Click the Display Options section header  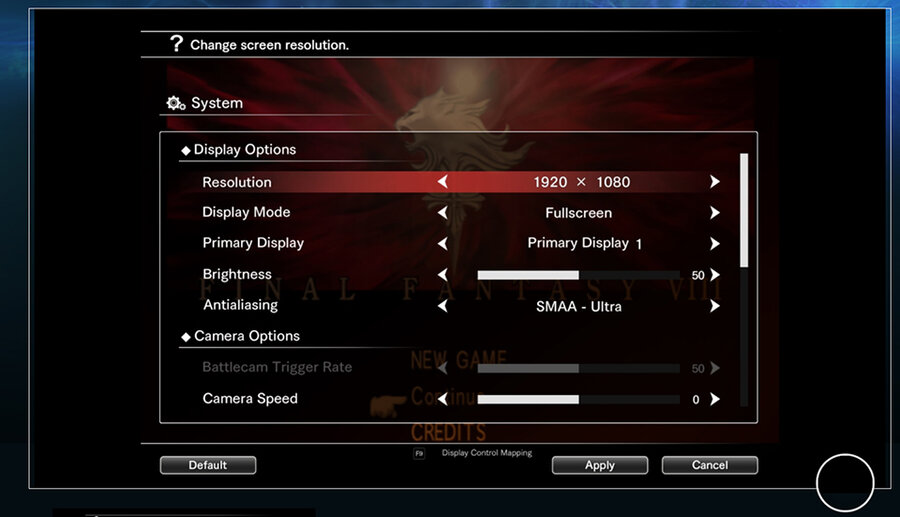(x=239, y=150)
